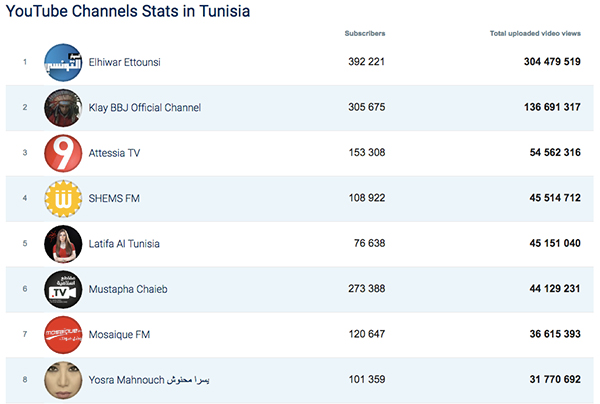Open the Elhiwar Ettounsi channel link
This screenshot has width=600, height=404.
124,62
